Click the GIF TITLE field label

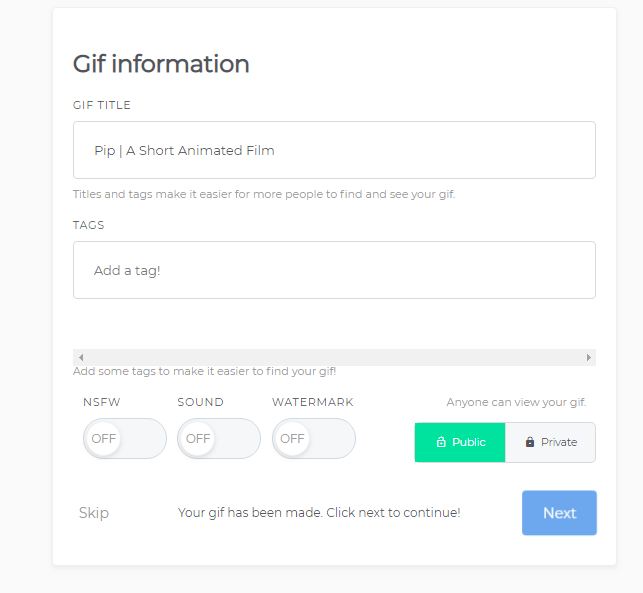pyautogui.click(x=102, y=105)
